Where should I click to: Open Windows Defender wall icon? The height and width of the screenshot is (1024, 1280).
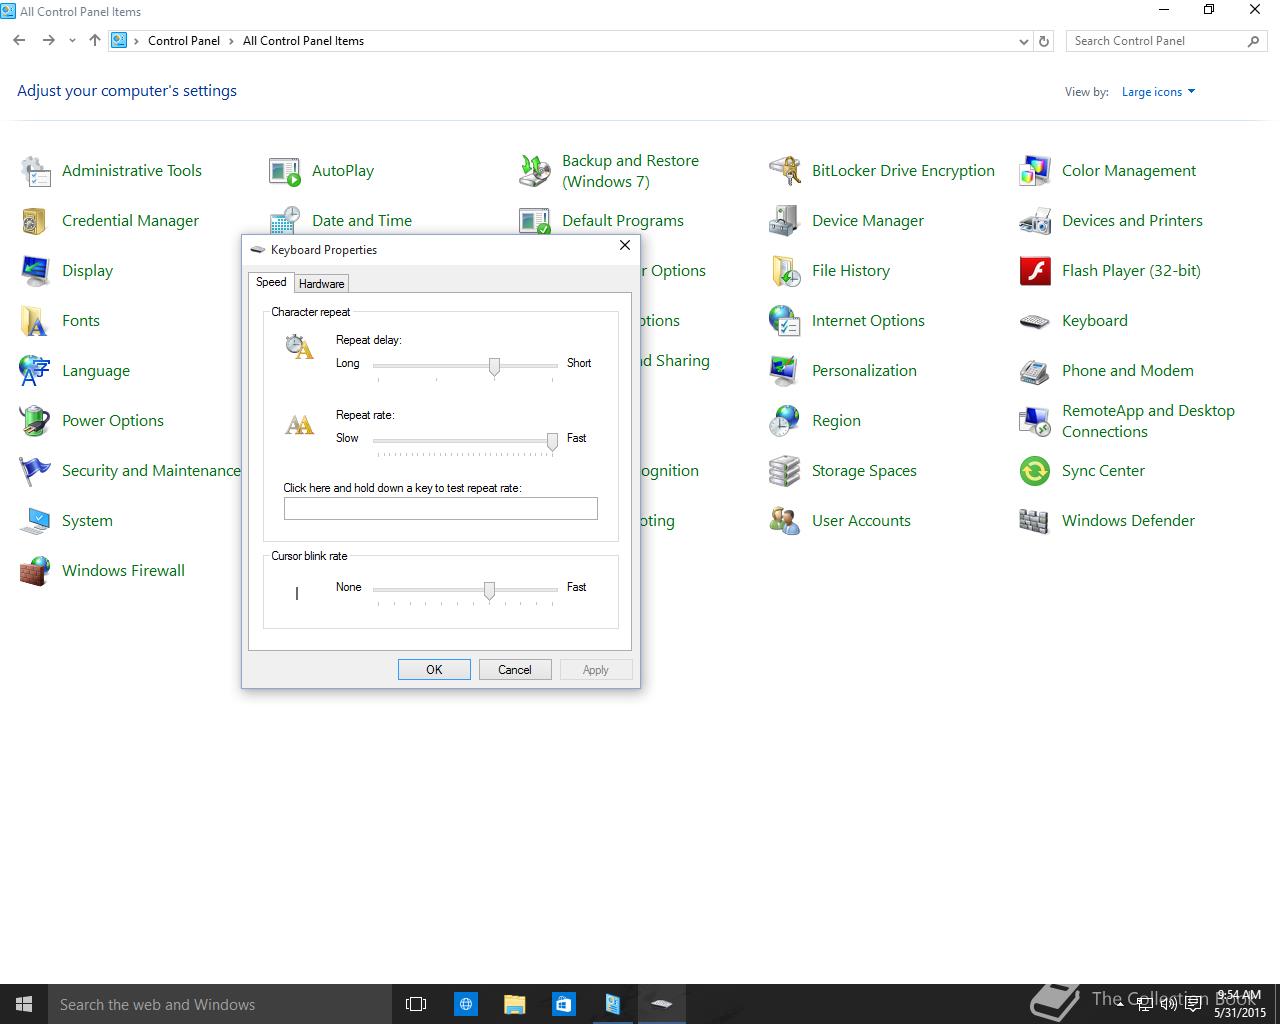(x=1035, y=521)
